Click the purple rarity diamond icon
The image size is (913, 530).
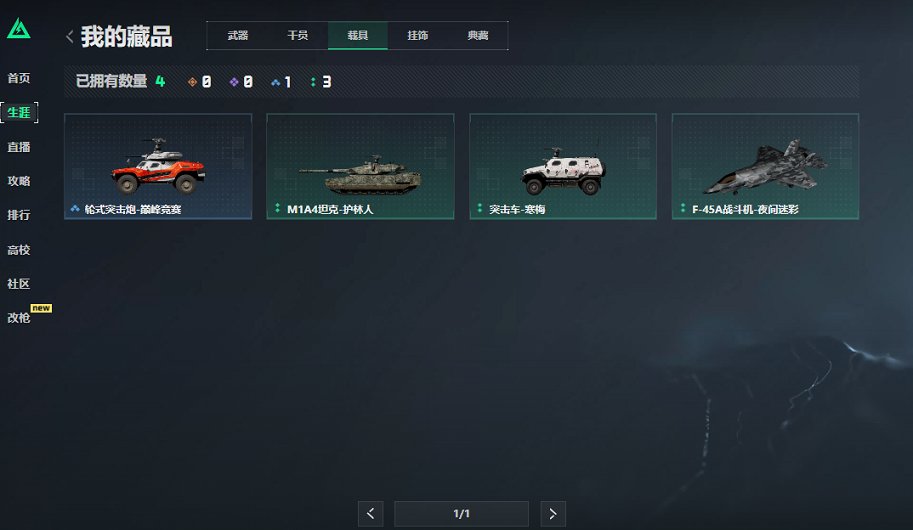point(233,82)
